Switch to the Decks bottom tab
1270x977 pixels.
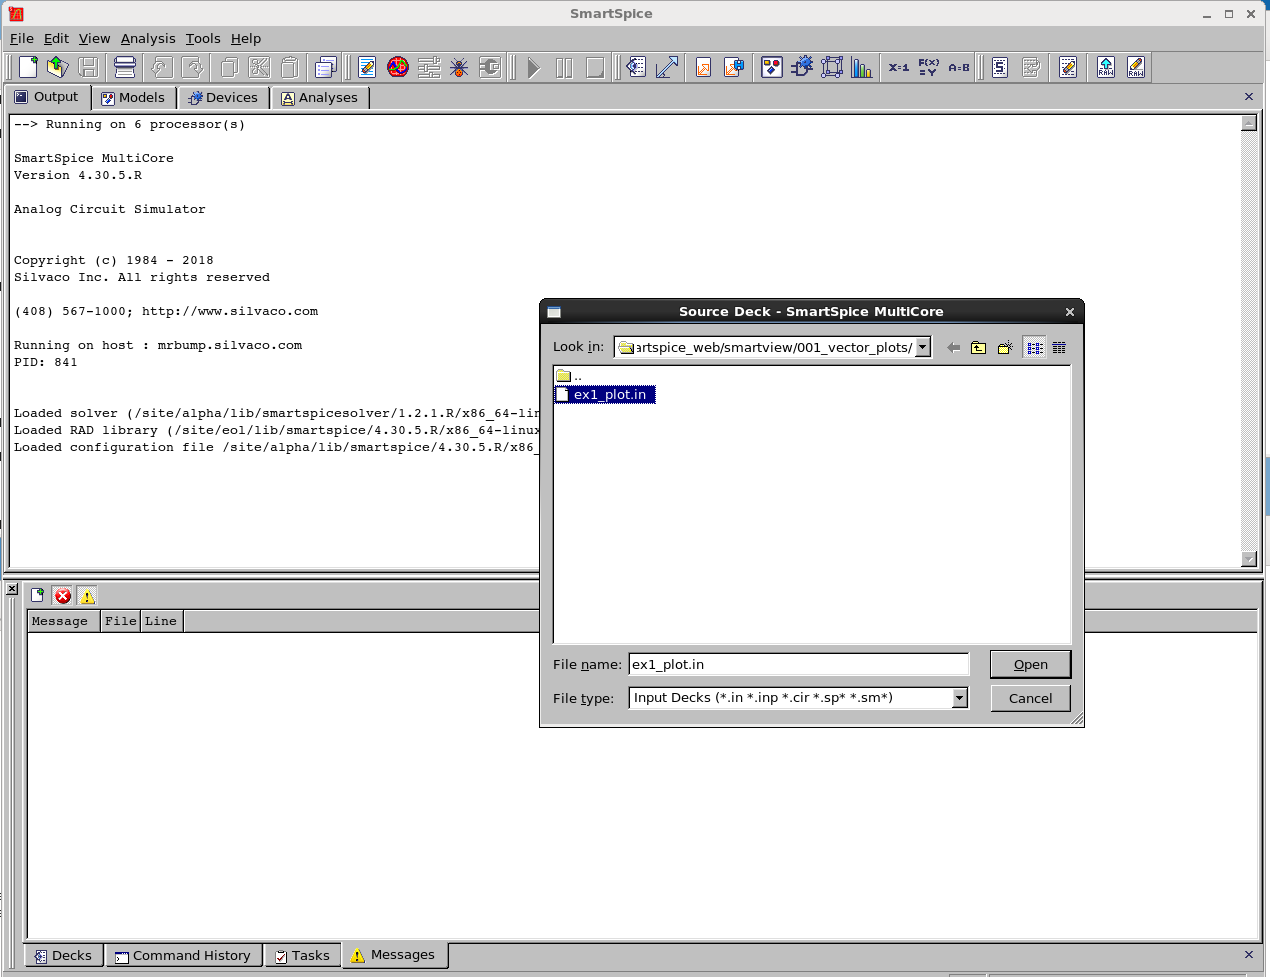[63, 955]
